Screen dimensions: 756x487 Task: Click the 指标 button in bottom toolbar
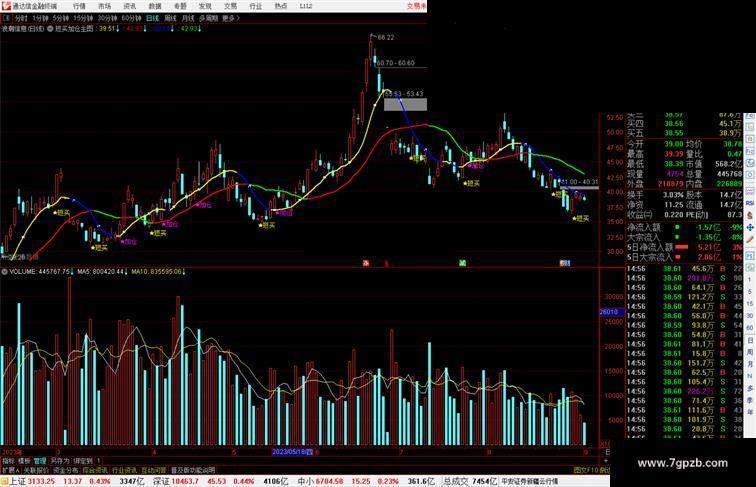pos(8,461)
